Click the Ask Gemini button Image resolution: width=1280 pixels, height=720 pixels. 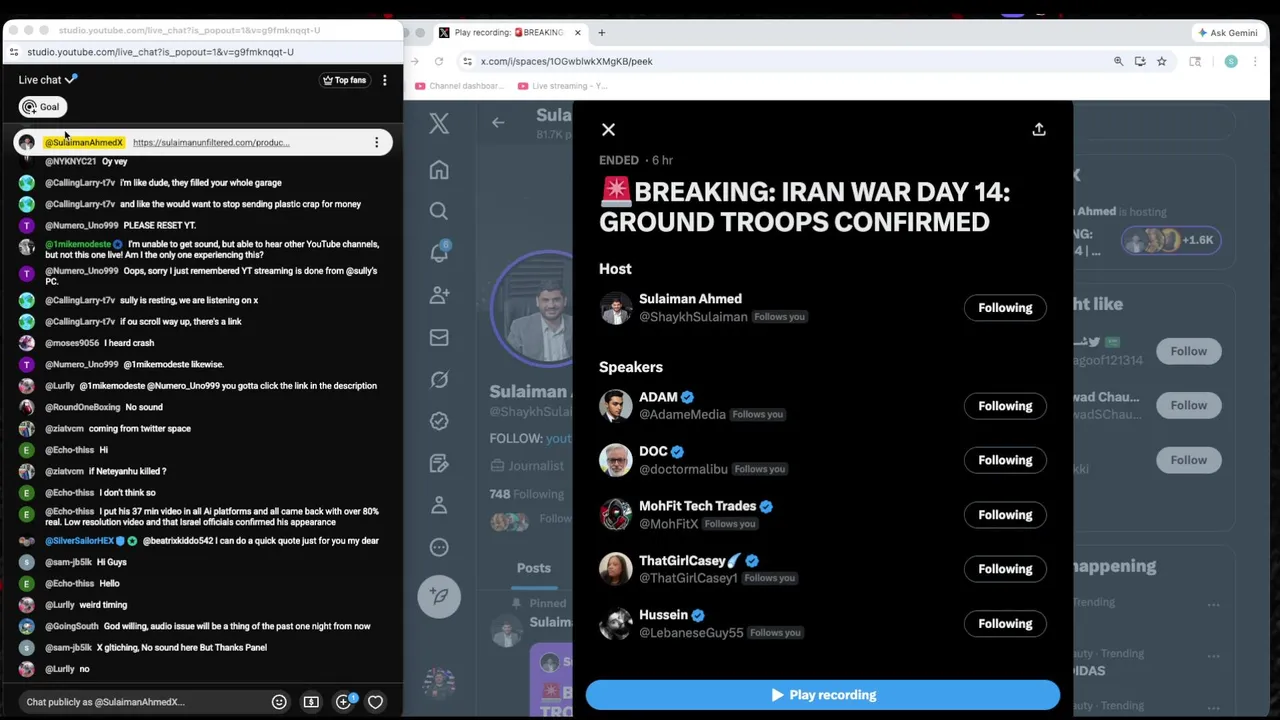1227,33
